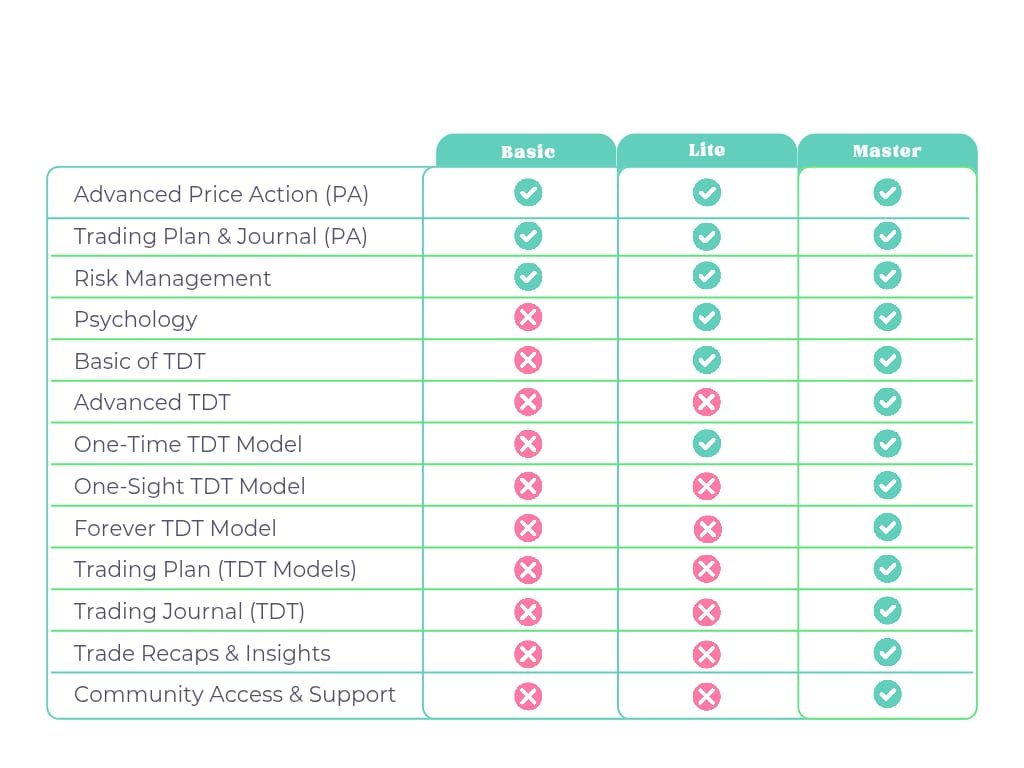This screenshot has width=1024, height=768.
Task: Click the Basic cross icon for Trade Recaps & Insights
Action: (x=528, y=654)
